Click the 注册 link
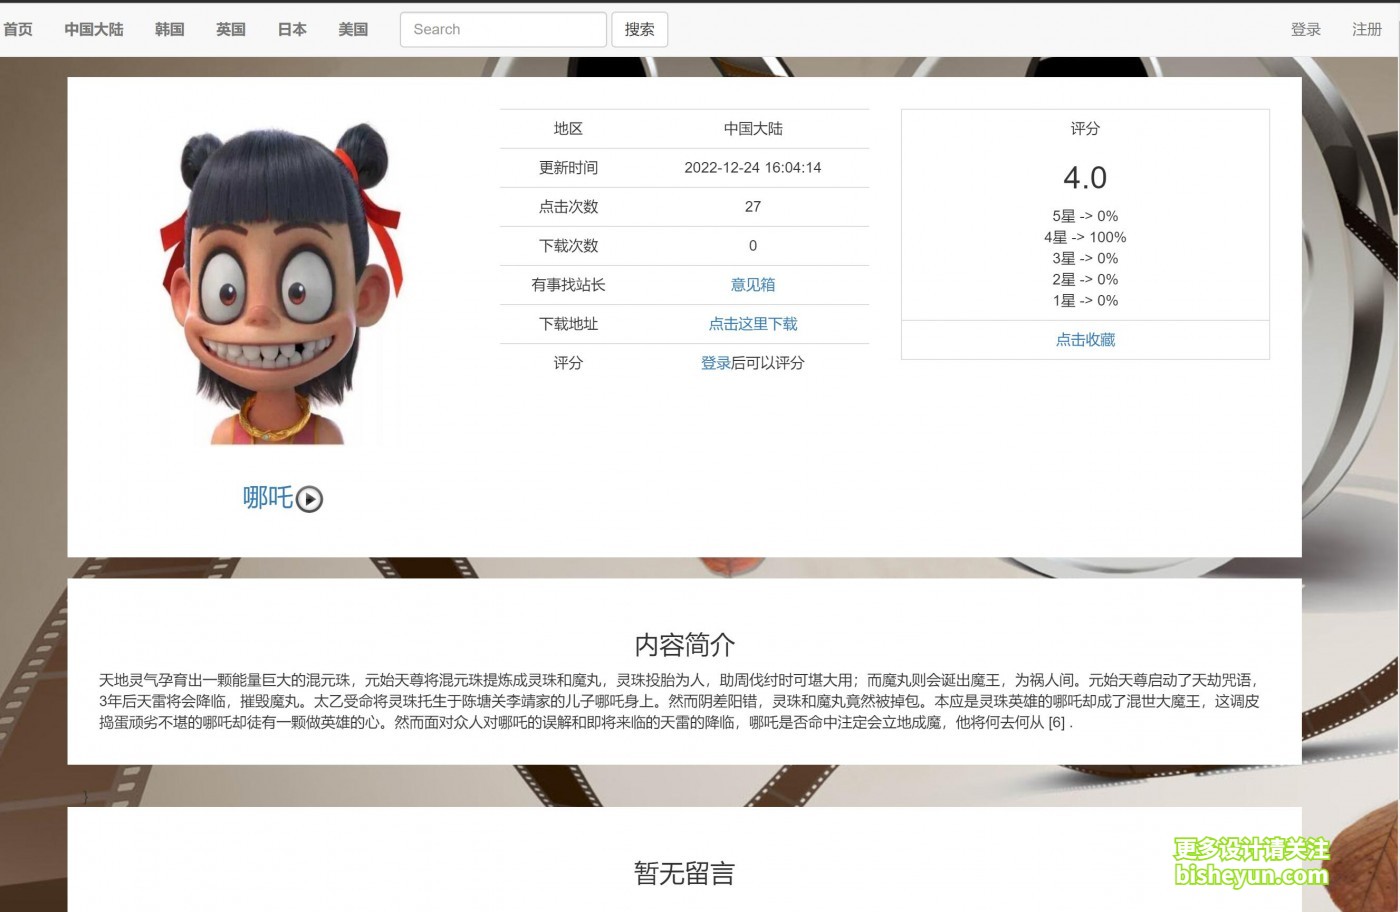Image resolution: width=1400 pixels, height=912 pixels. tap(1367, 29)
